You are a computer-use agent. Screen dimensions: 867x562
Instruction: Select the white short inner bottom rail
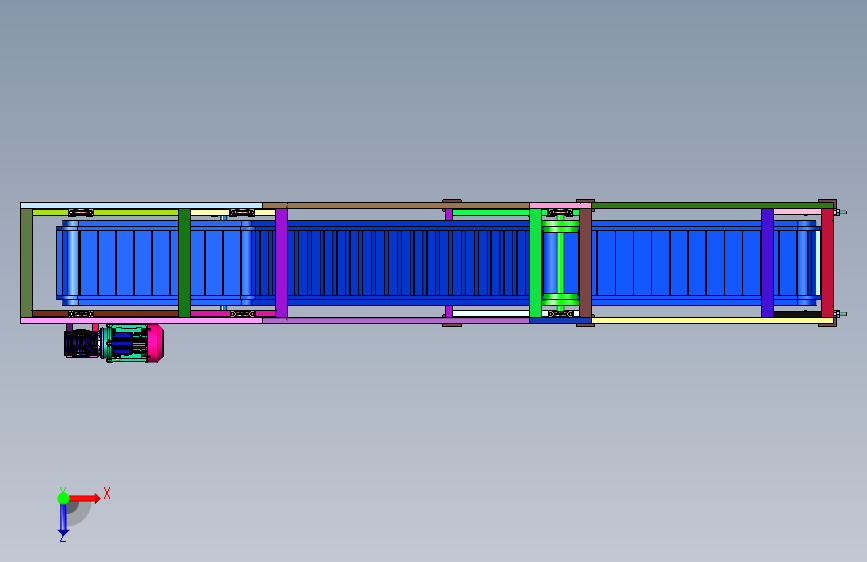(491, 314)
